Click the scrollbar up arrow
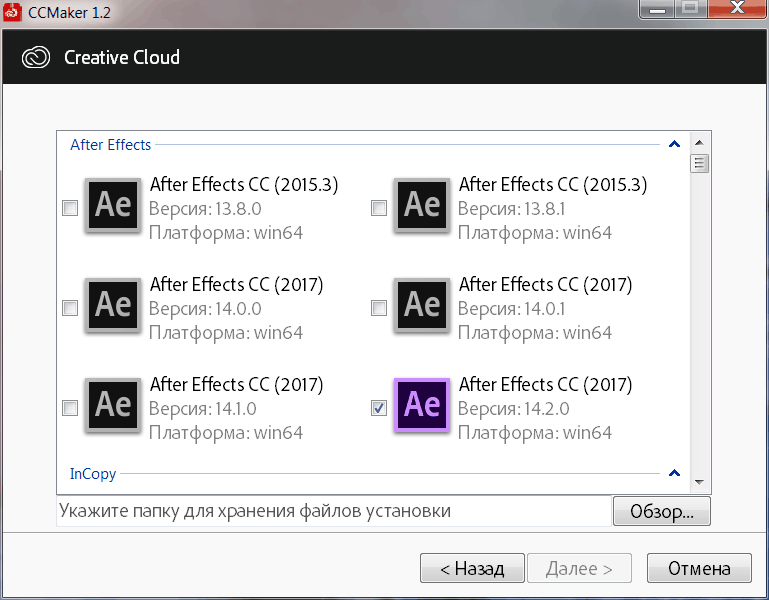The image size is (769, 600). tap(699, 143)
